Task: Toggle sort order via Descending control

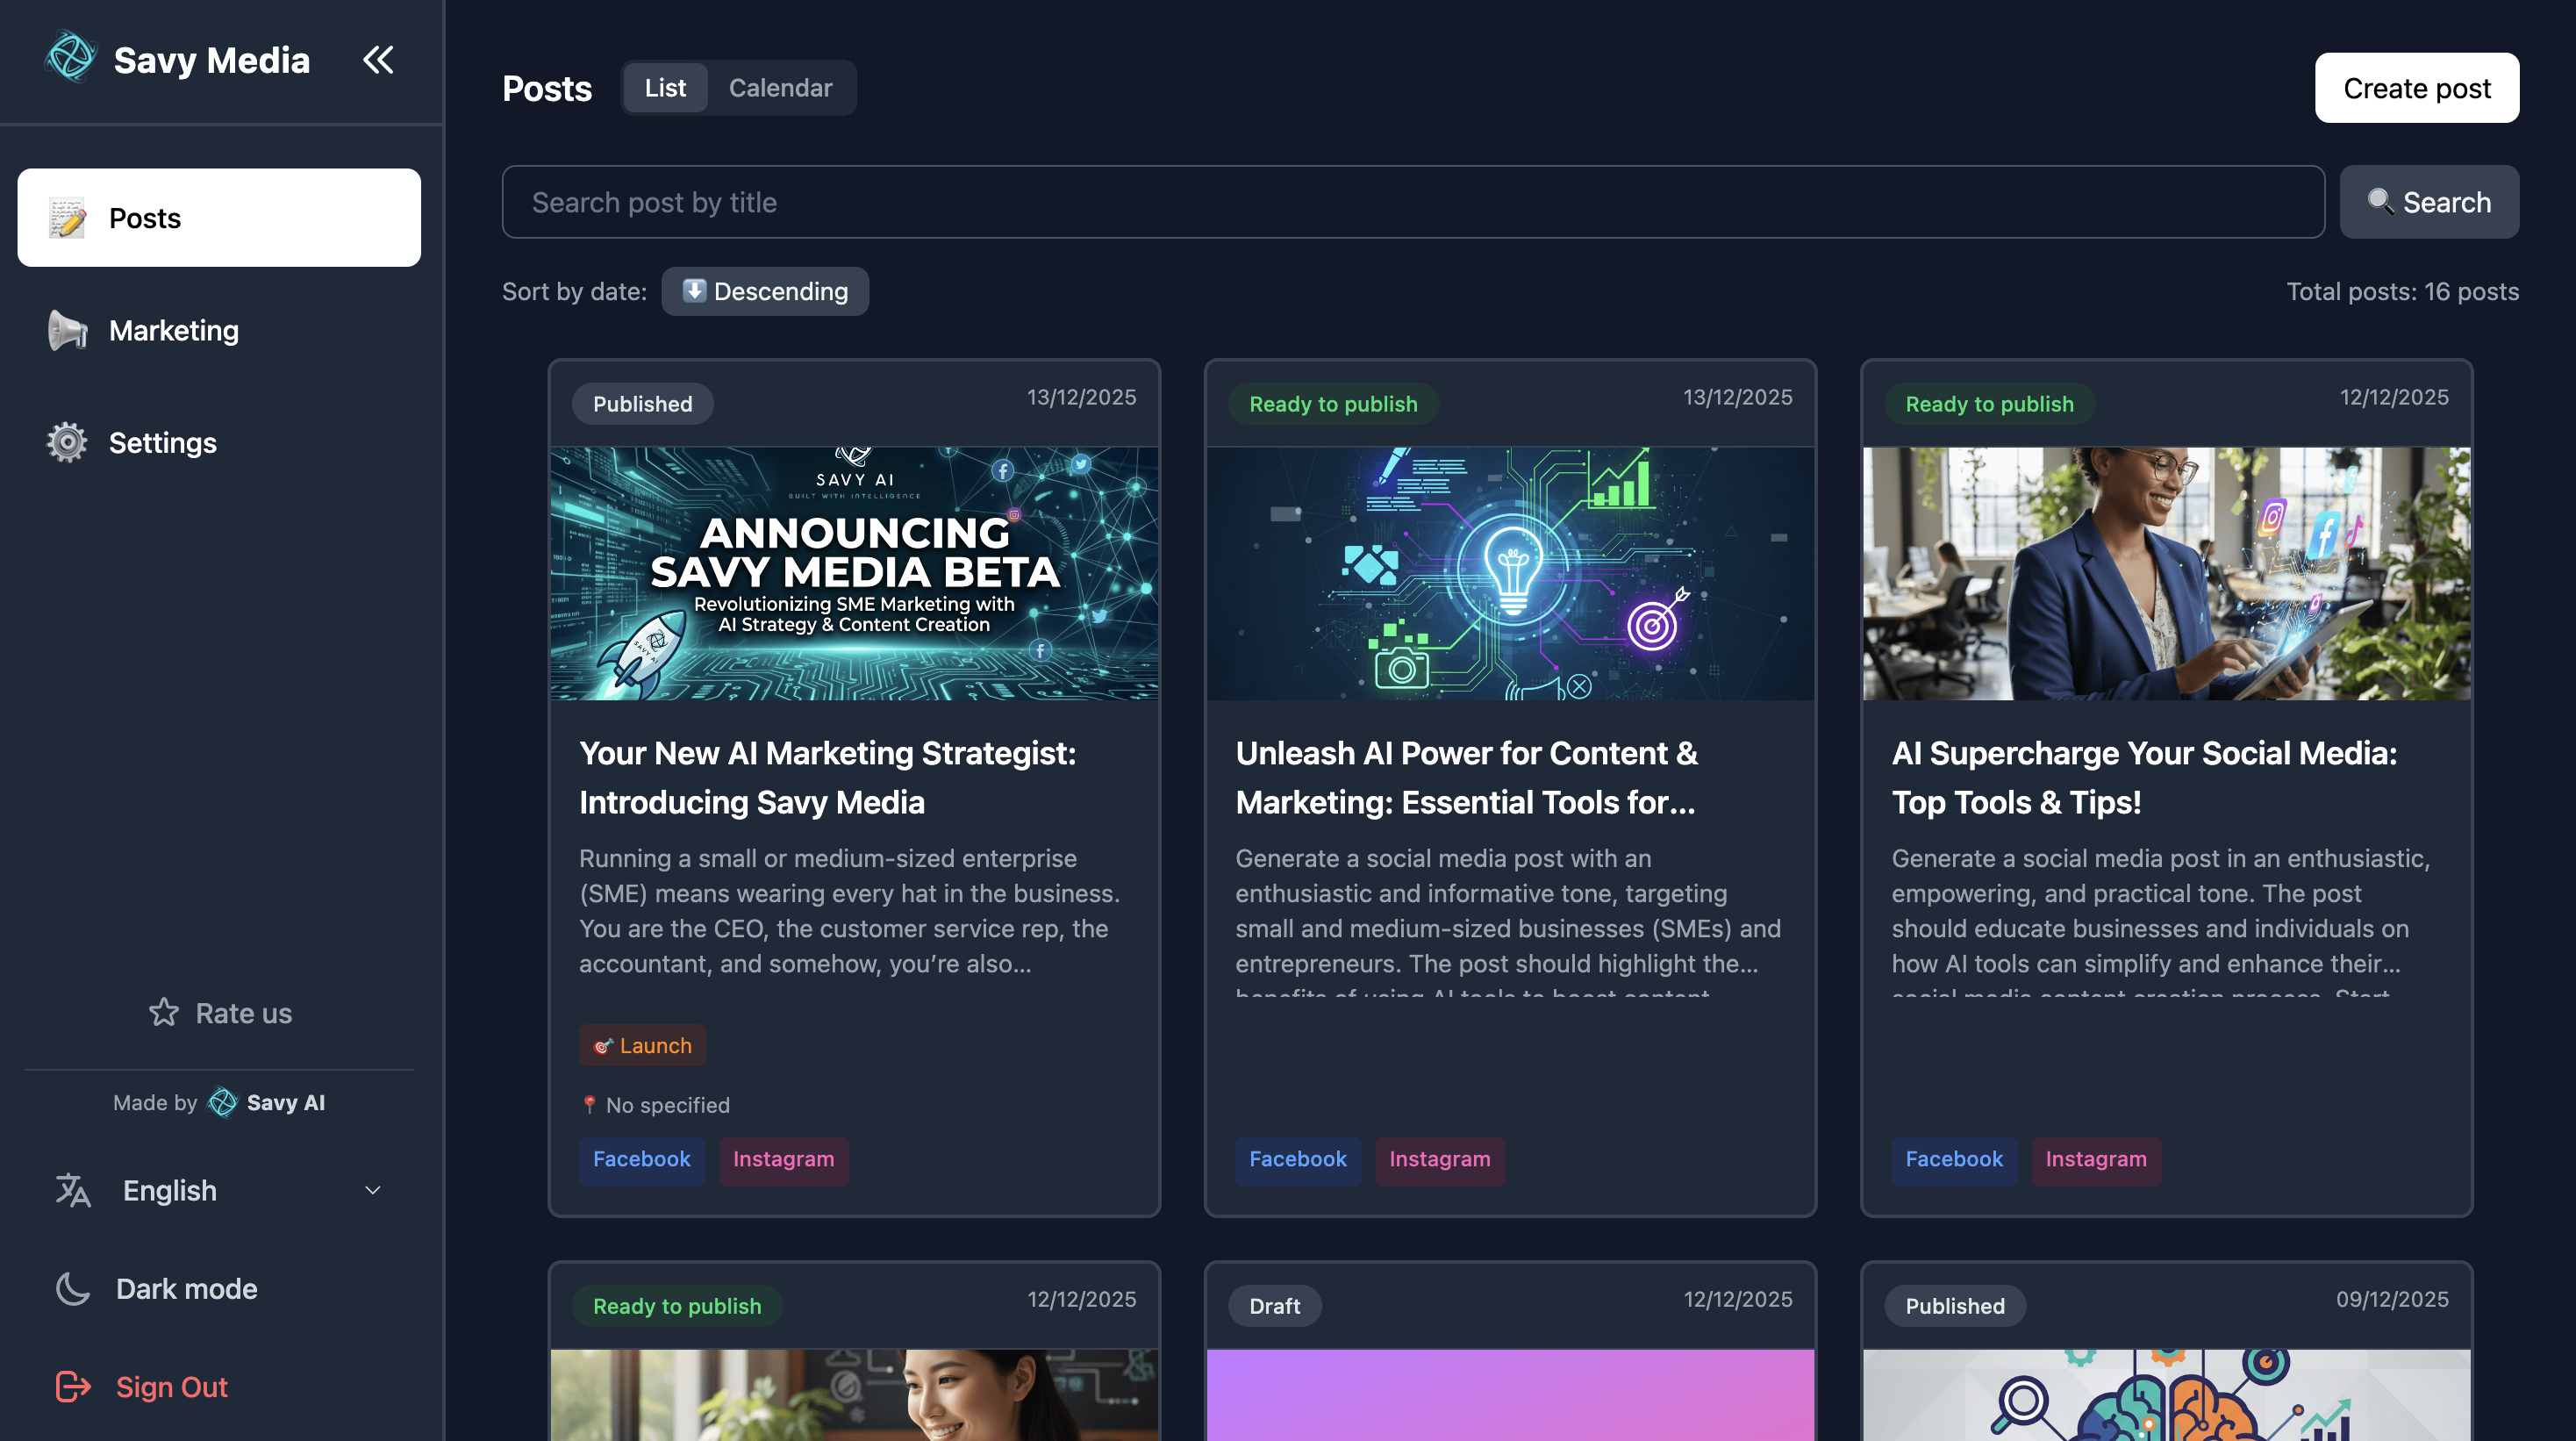Action: click(x=765, y=291)
